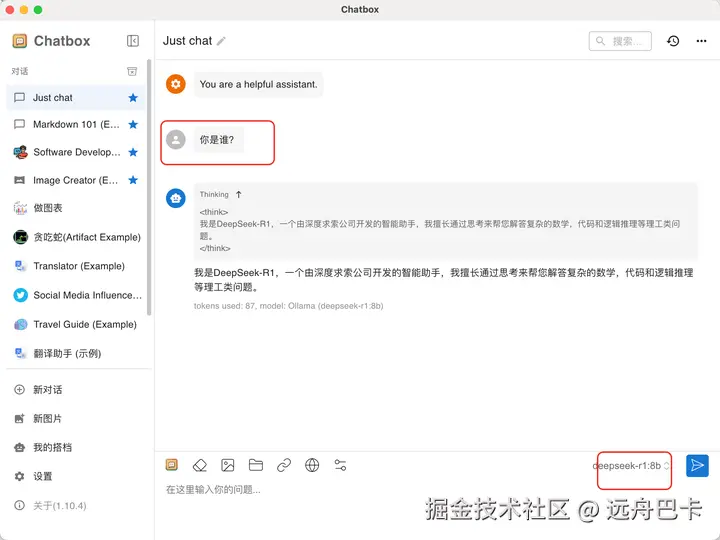Viewport: 720px width, 540px height.
Task: Open Social Media Influencer conversation
Action: [76, 295]
